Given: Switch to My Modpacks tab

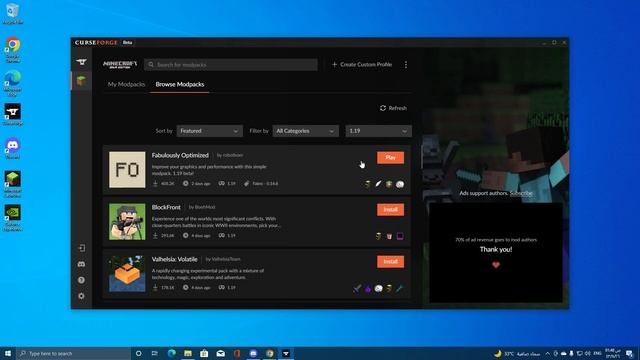Looking at the screenshot, I should coord(126,84).
